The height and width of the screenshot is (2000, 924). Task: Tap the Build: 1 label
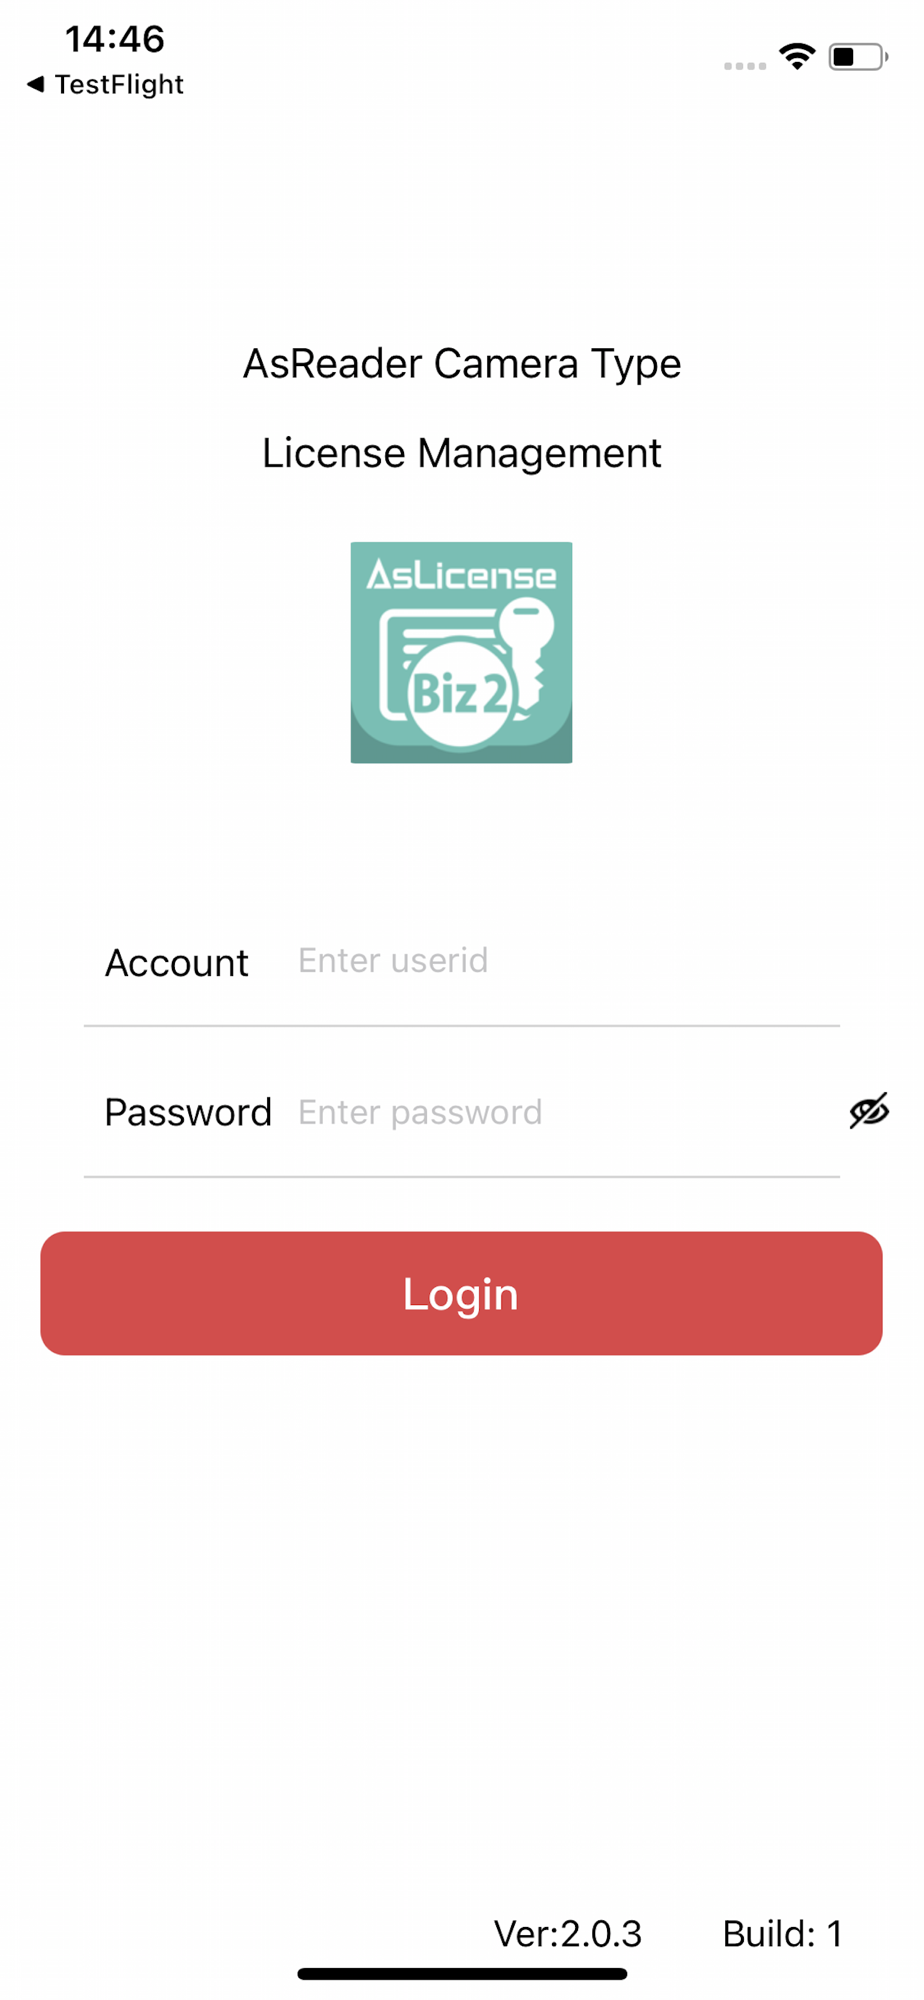(782, 1934)
